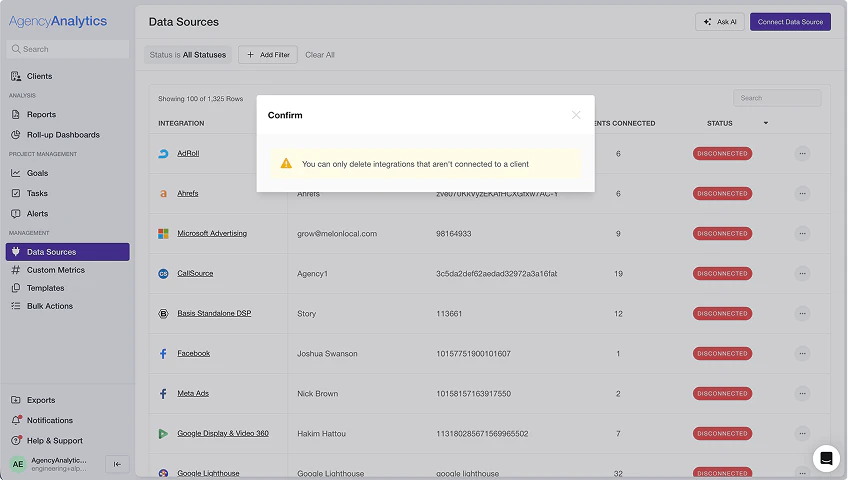
Task: Open the Meta Ads row options menu
Action: point(803,394)
